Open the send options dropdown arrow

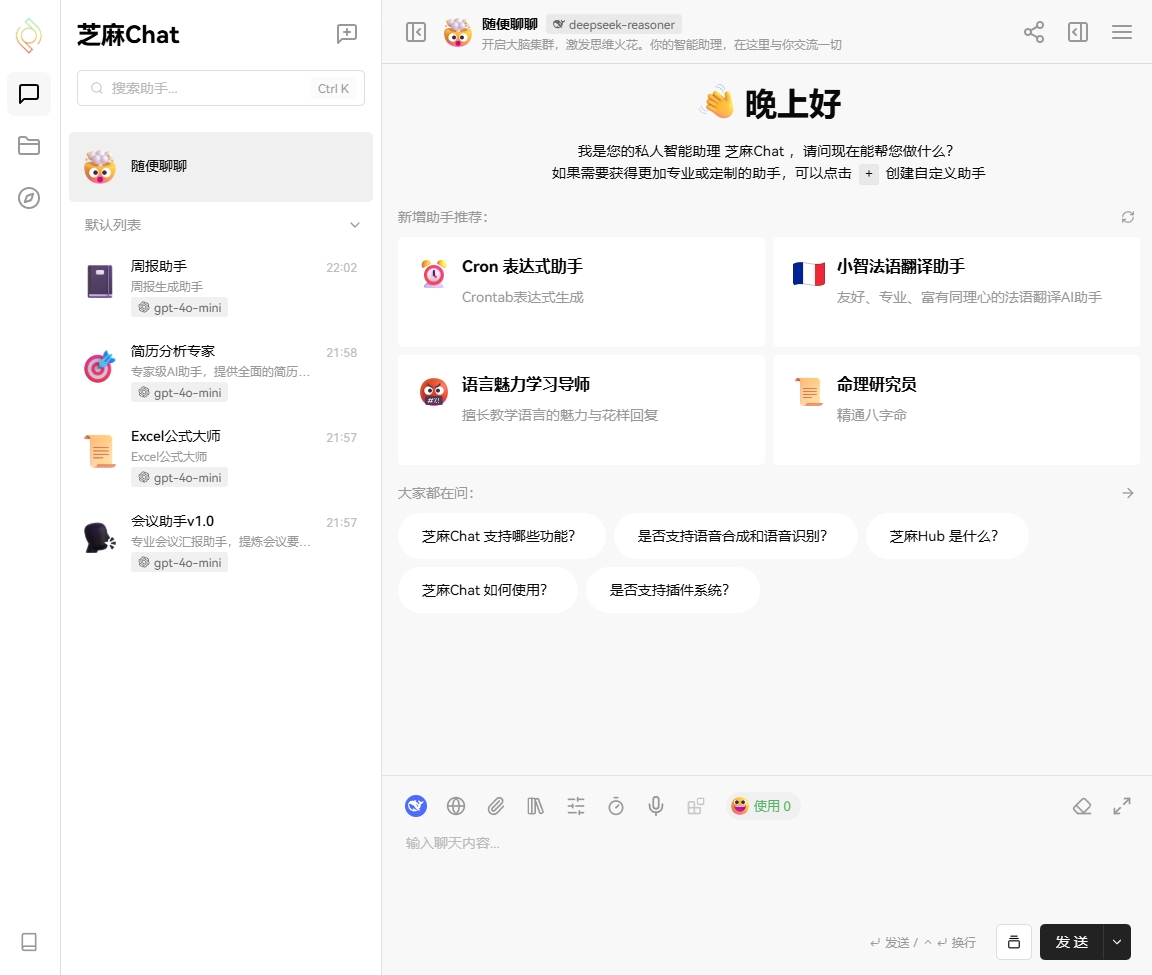coord(1117,942)
